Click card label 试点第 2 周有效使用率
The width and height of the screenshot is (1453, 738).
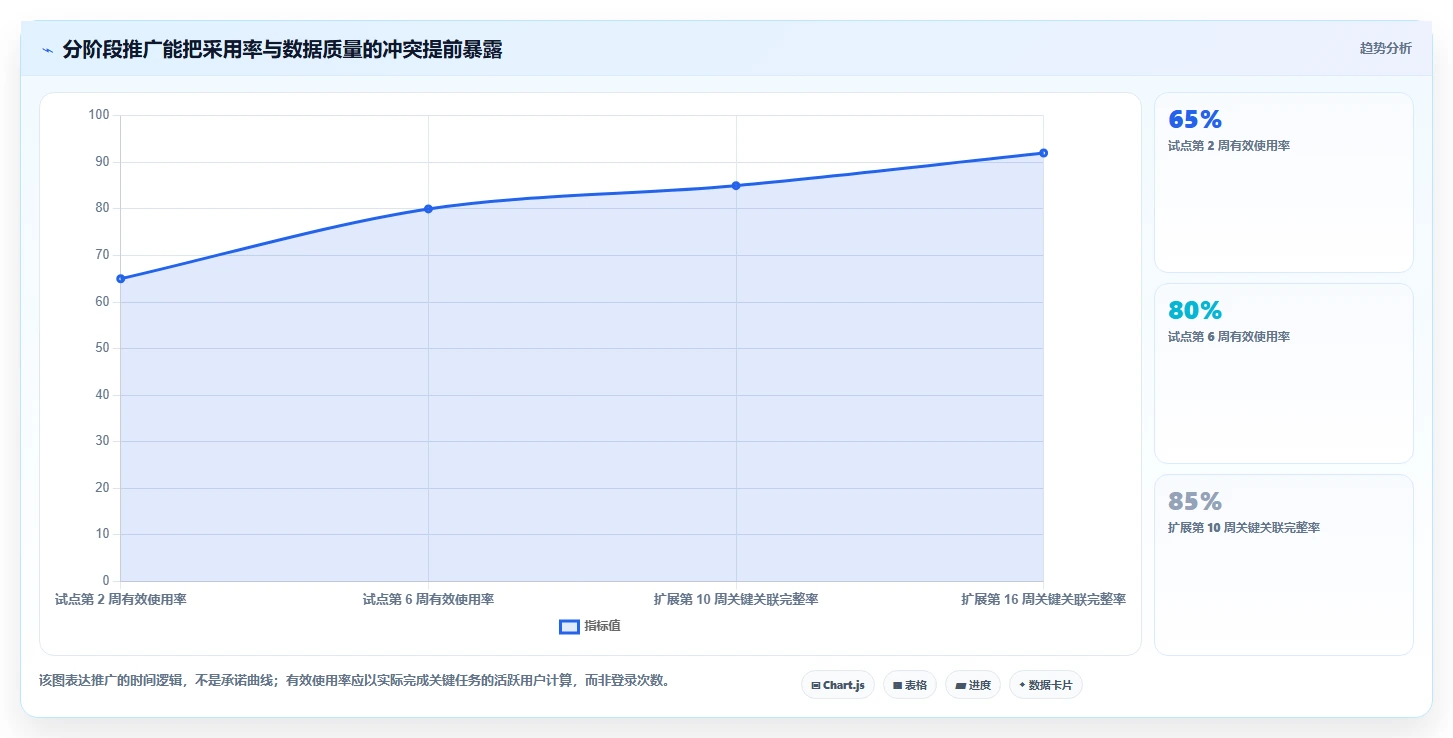coord(1229,146)
